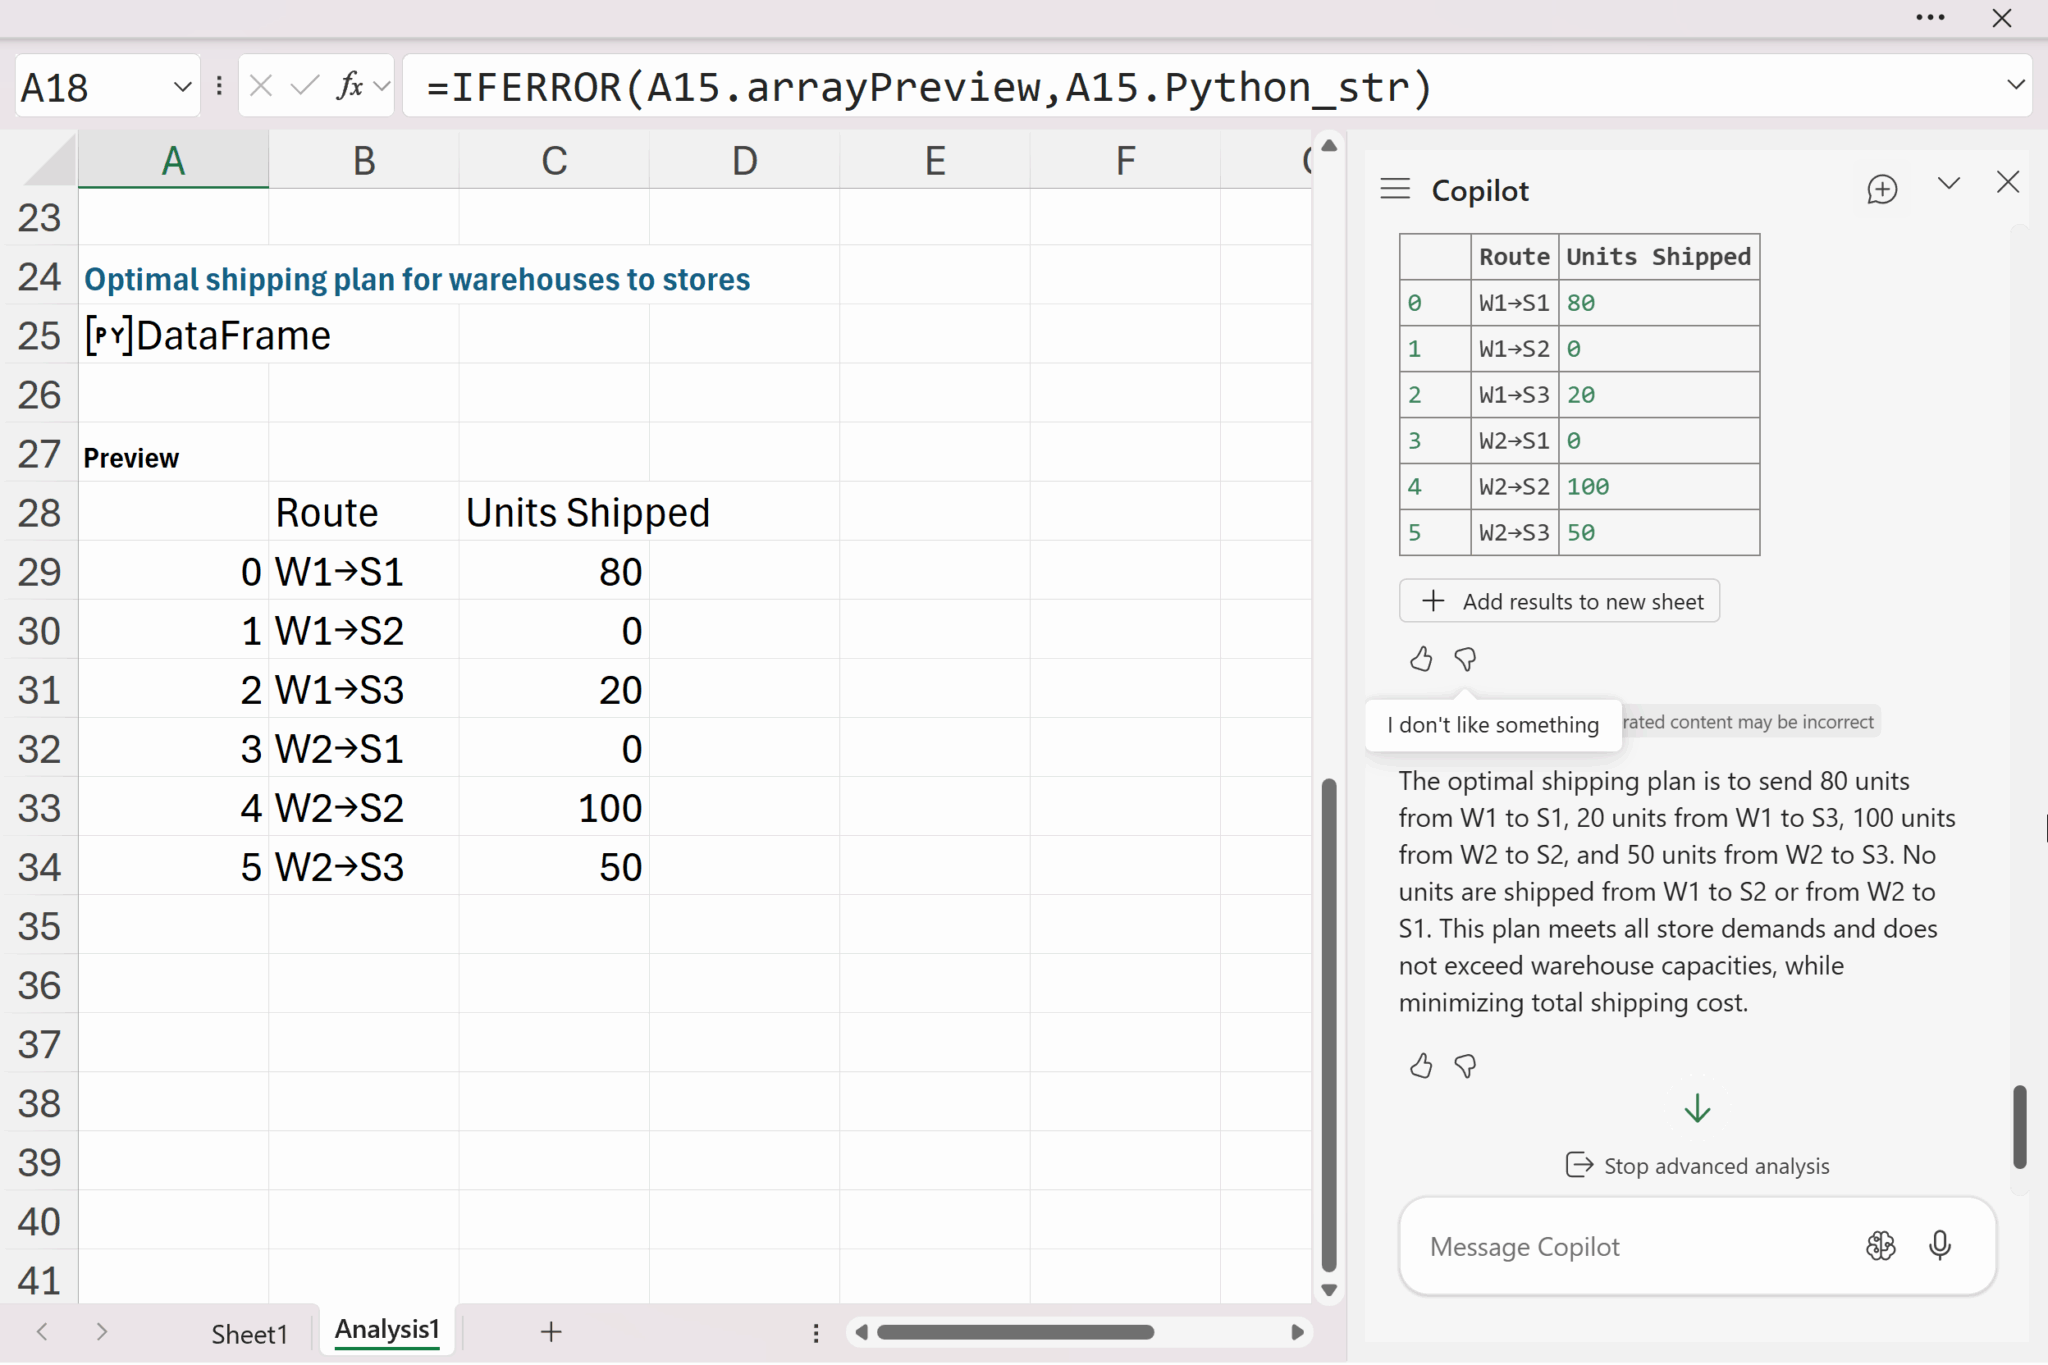Image resolution: width=2048 pixels, height=1365 pixels.
Task: Add a new sheet with plus button
Action: point(551,1332)
